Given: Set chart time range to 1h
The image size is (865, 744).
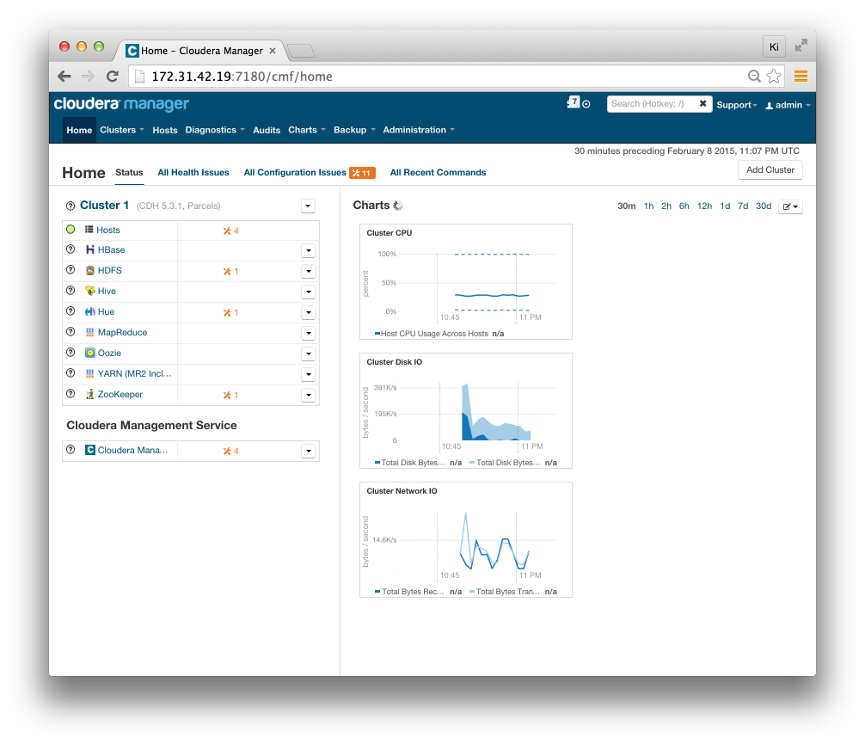Looking at the screenshot, I should [x=649, y=206].
